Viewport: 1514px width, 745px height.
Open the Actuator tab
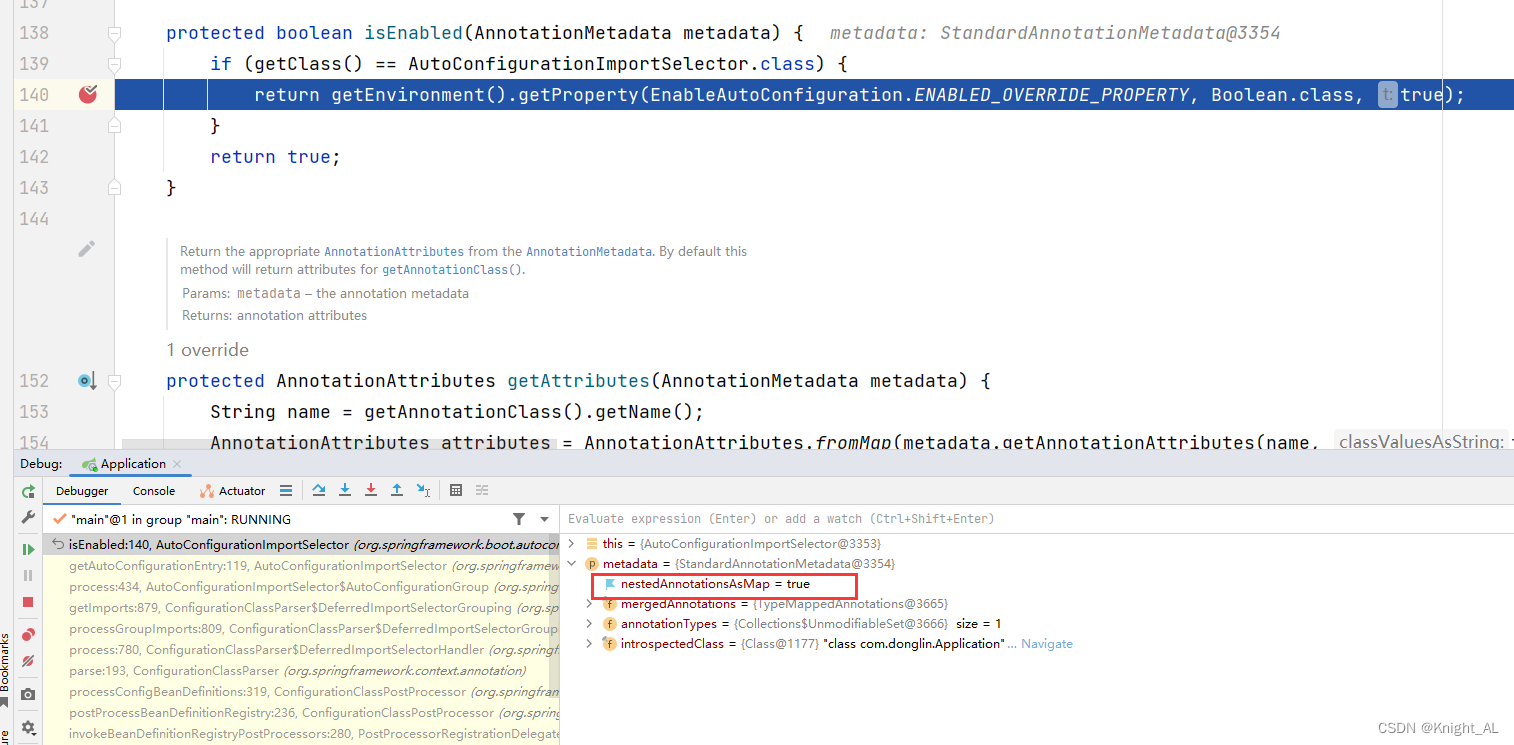point(233,491)
